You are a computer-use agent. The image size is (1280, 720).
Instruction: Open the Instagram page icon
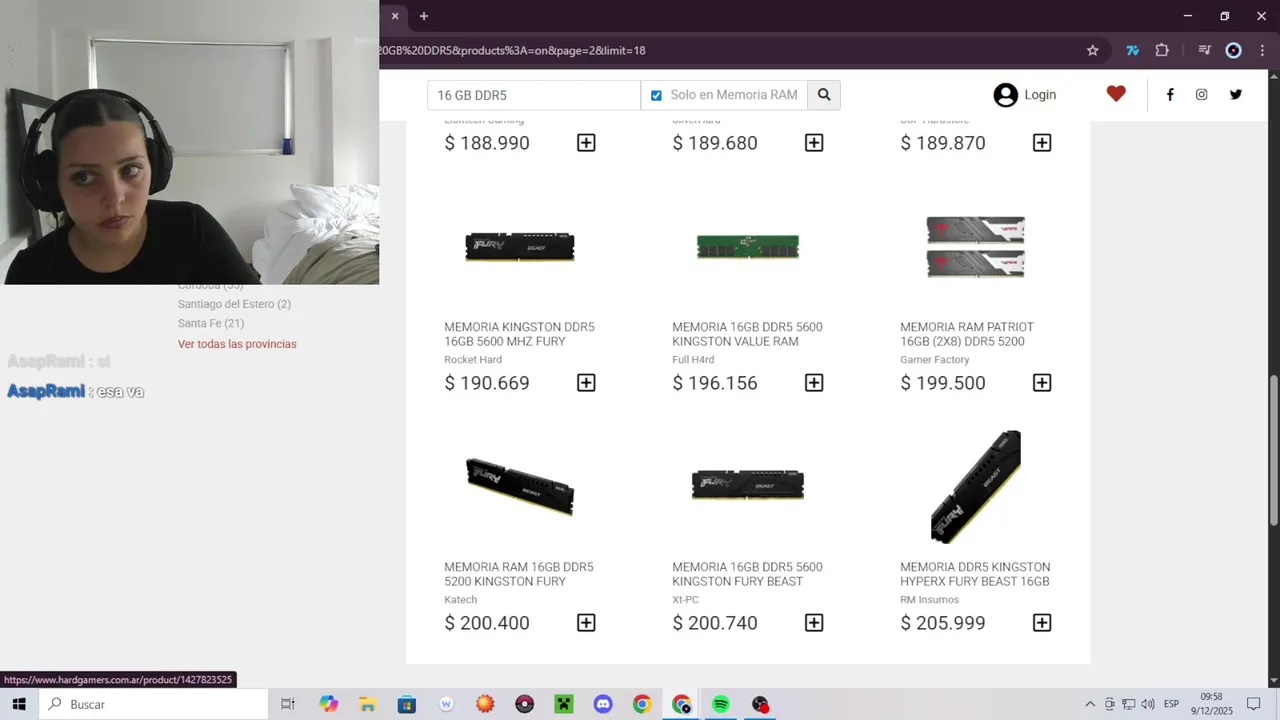(1202, 95)
